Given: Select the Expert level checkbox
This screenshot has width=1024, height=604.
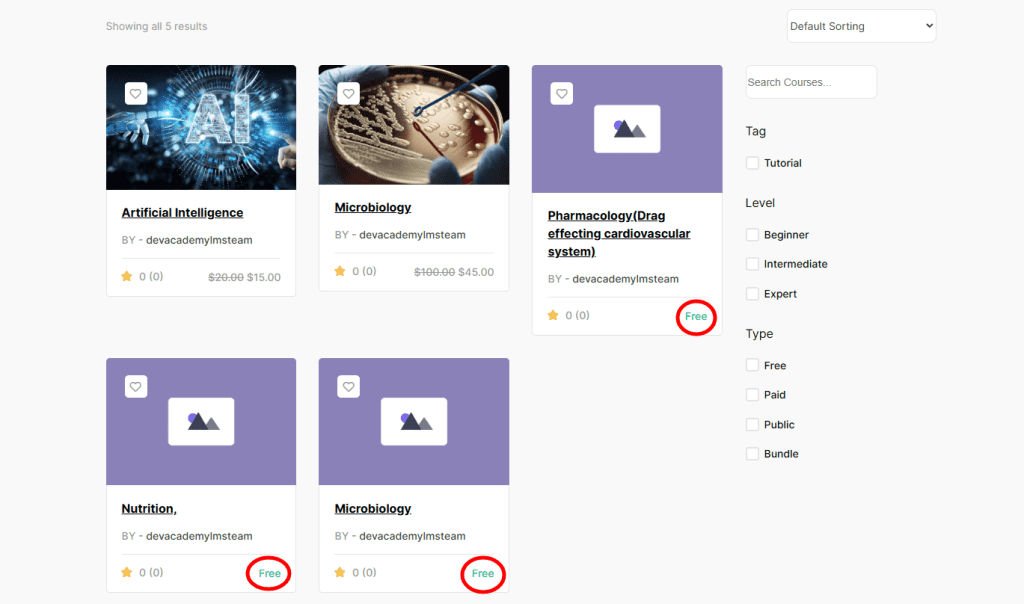Looking at the screenshot, I should click(x=752, y=294).
